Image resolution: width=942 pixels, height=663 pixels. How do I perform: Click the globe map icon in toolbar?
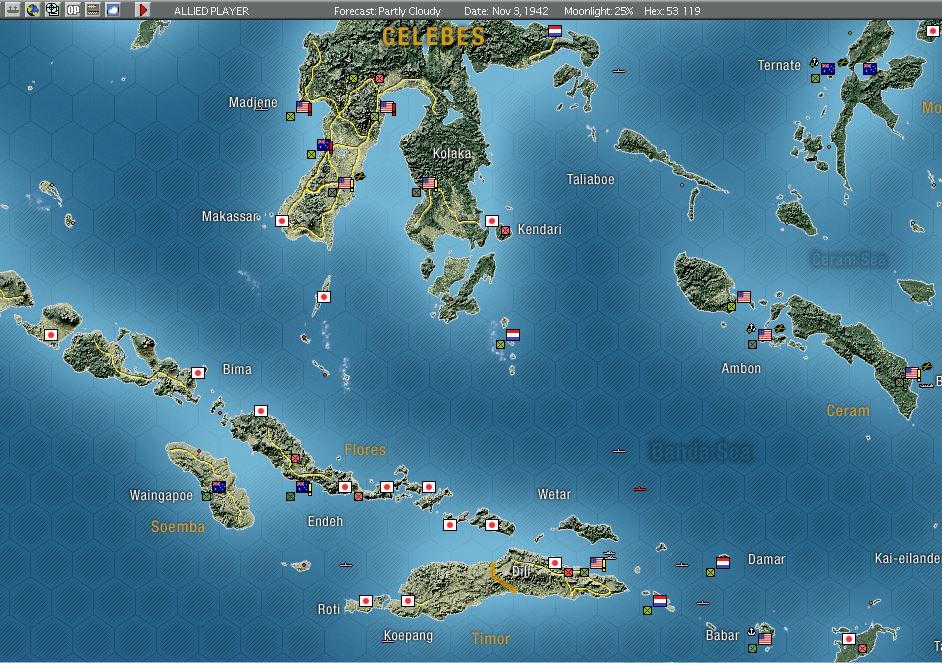point(32,10)
